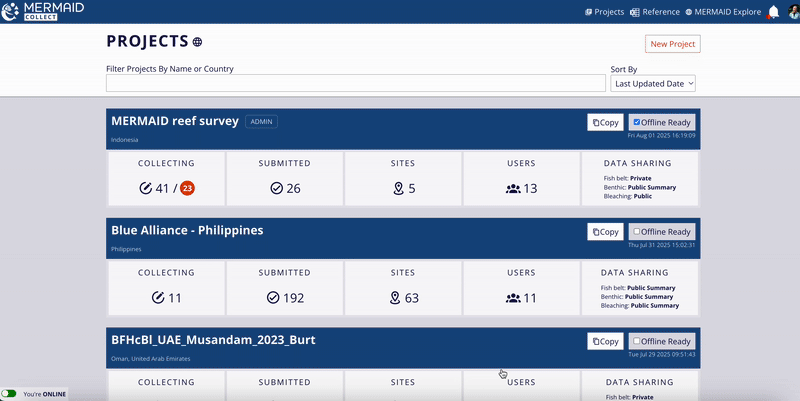Image resolution: width=800 pixels, height=401 pixels.
Task: Uncheck Offline Ready for MERMAID reef survey
Action: [636, 122]
